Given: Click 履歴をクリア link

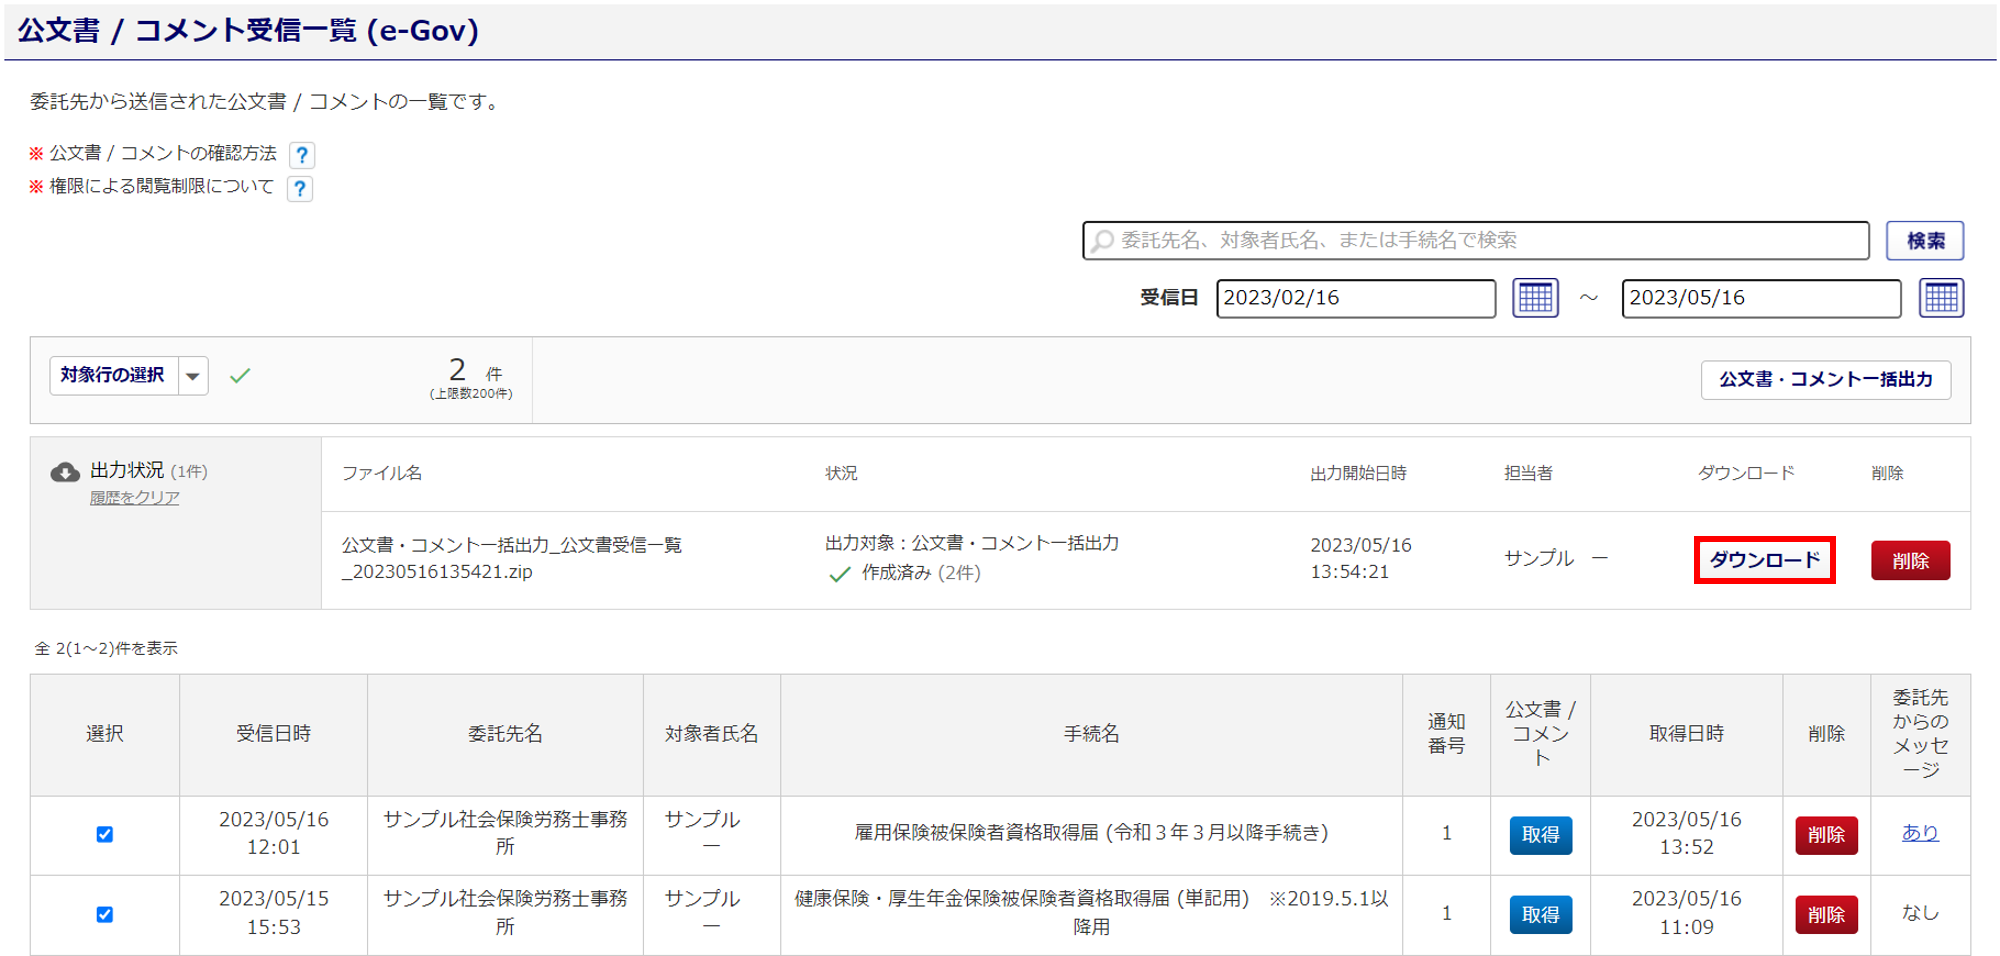Looking at the screenshot, I should click(135, 498).
